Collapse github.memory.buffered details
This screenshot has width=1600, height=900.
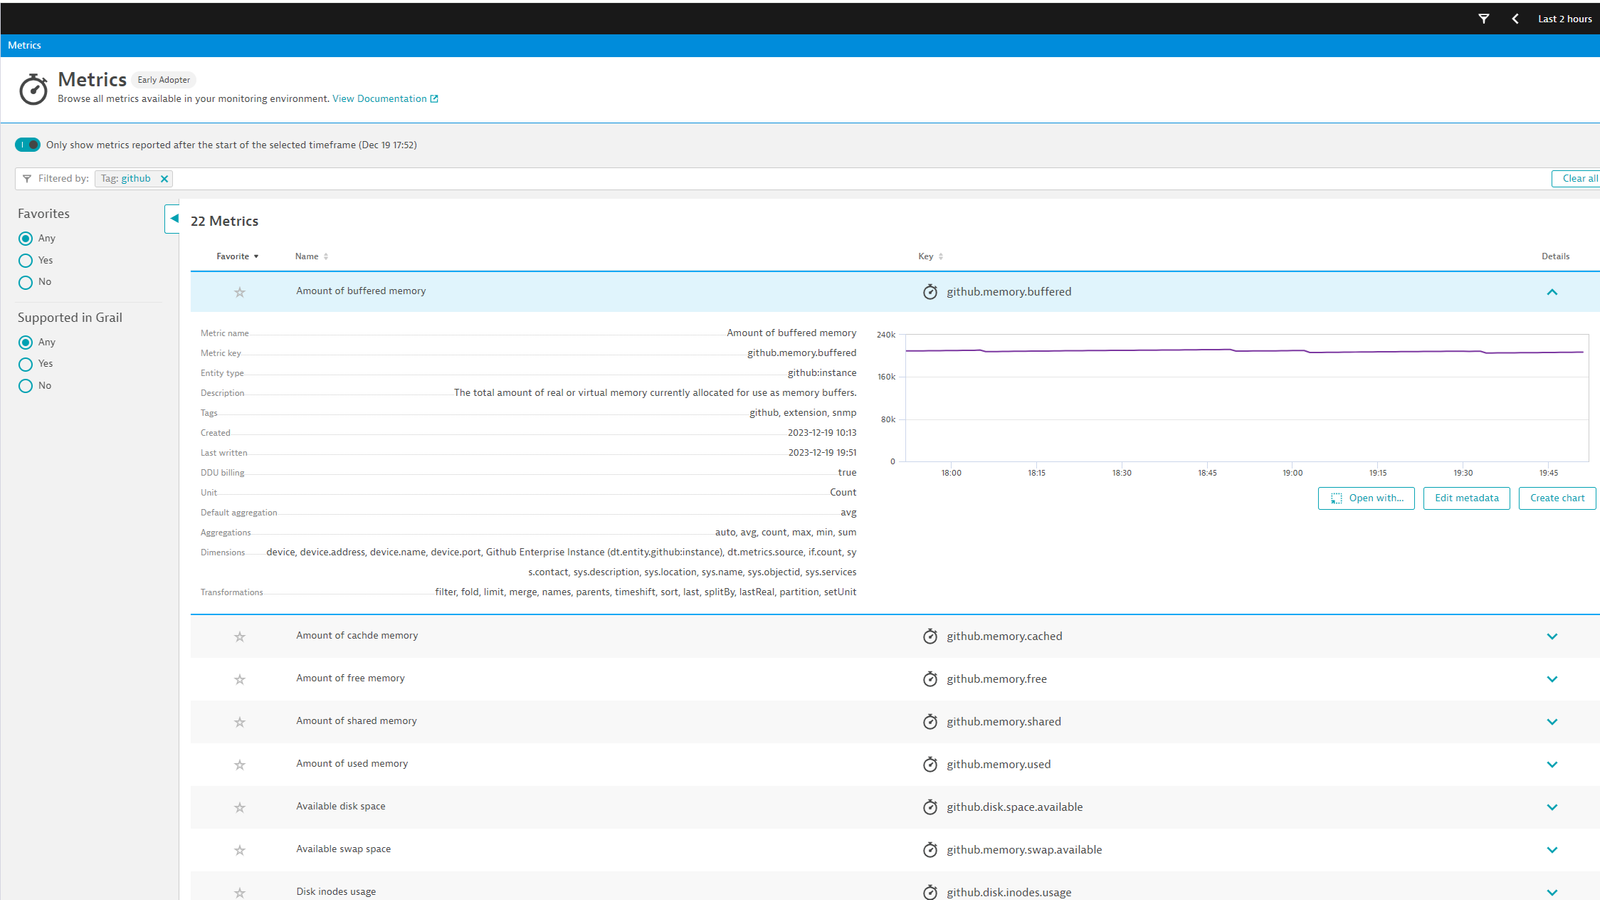1552,292
